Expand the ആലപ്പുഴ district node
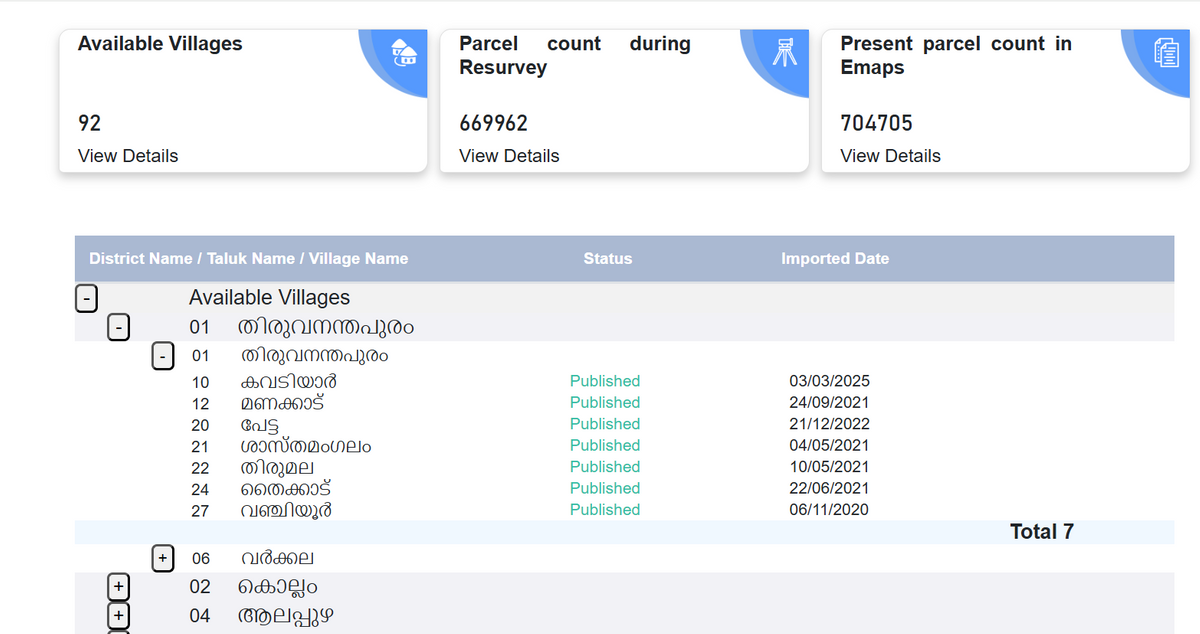The image size is (1200, 634). pyautogui.click(x=118, y=615)
